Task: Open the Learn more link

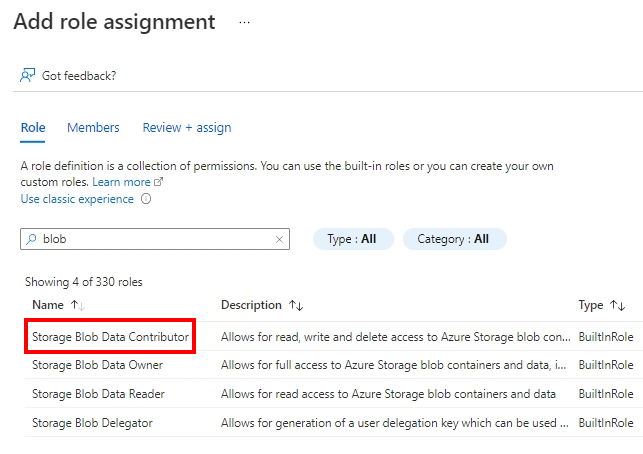Action: 121,182
